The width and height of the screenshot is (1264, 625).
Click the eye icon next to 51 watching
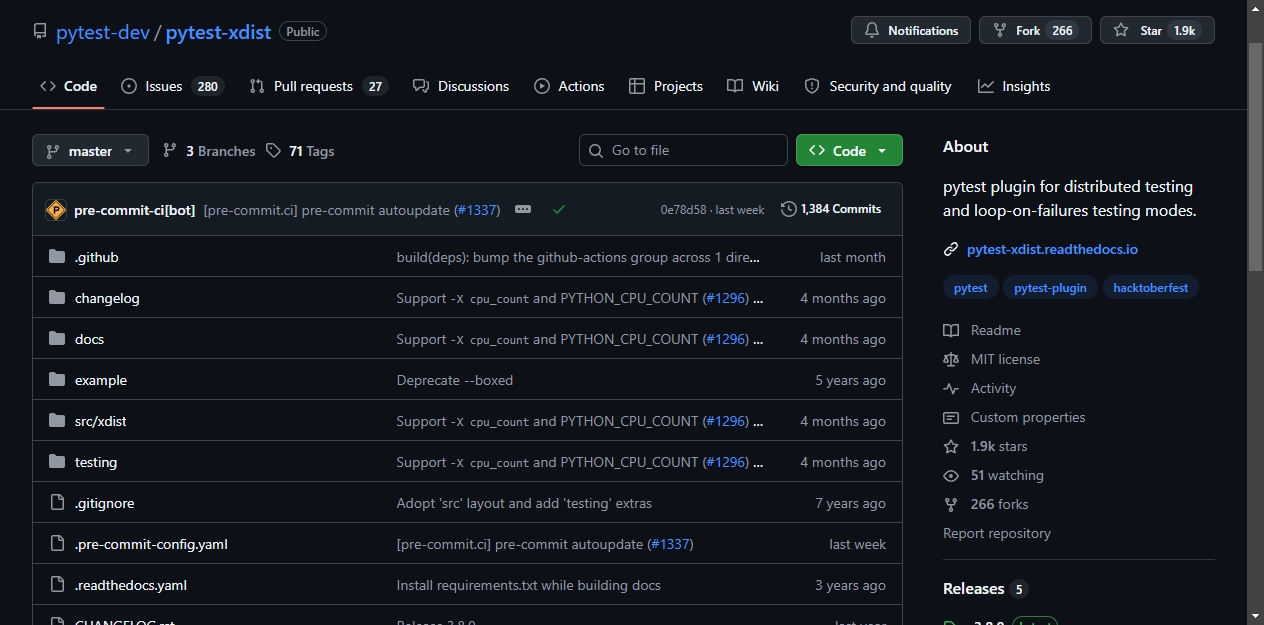tap(951, 475)
